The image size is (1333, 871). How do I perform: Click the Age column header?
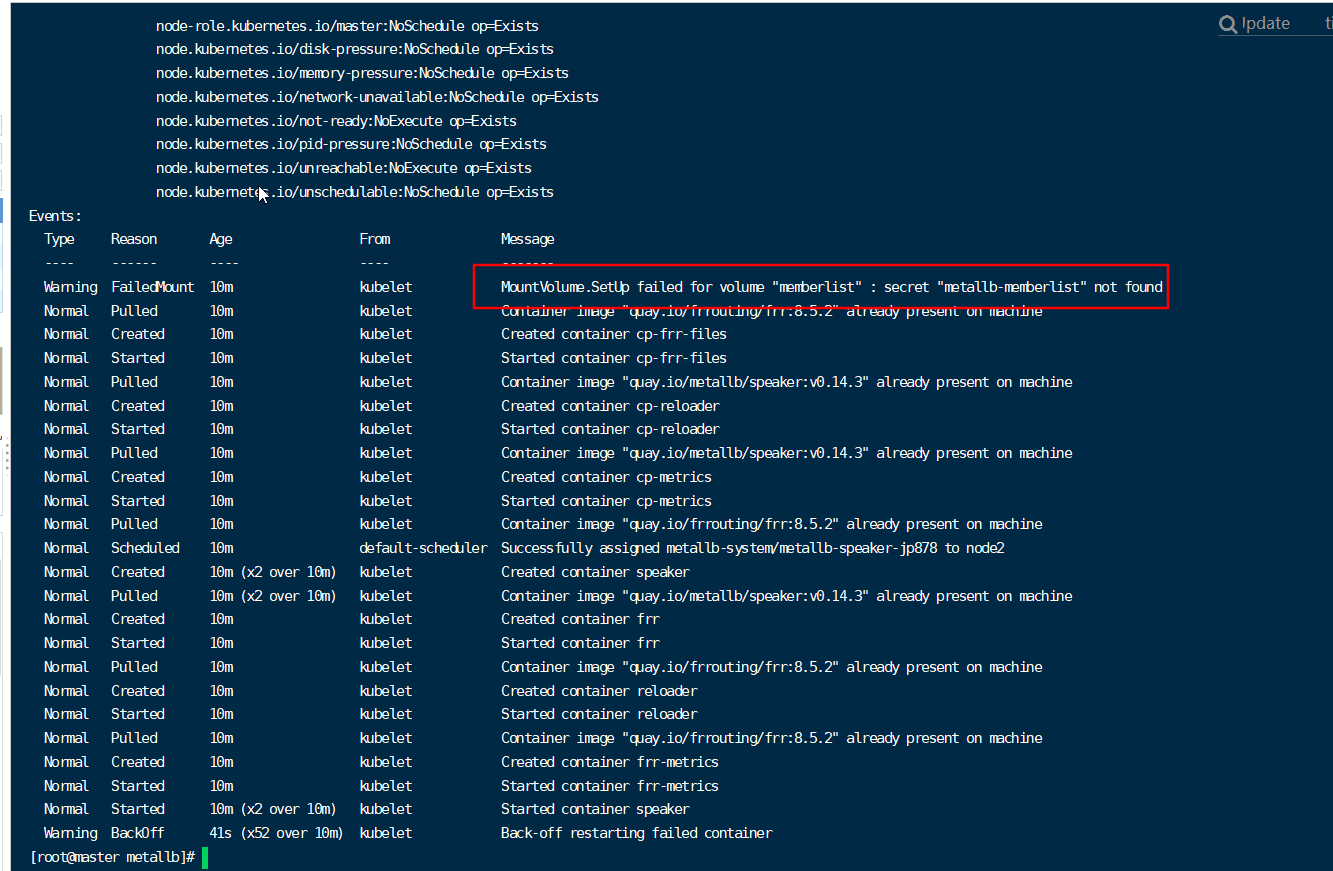[221, 239]
